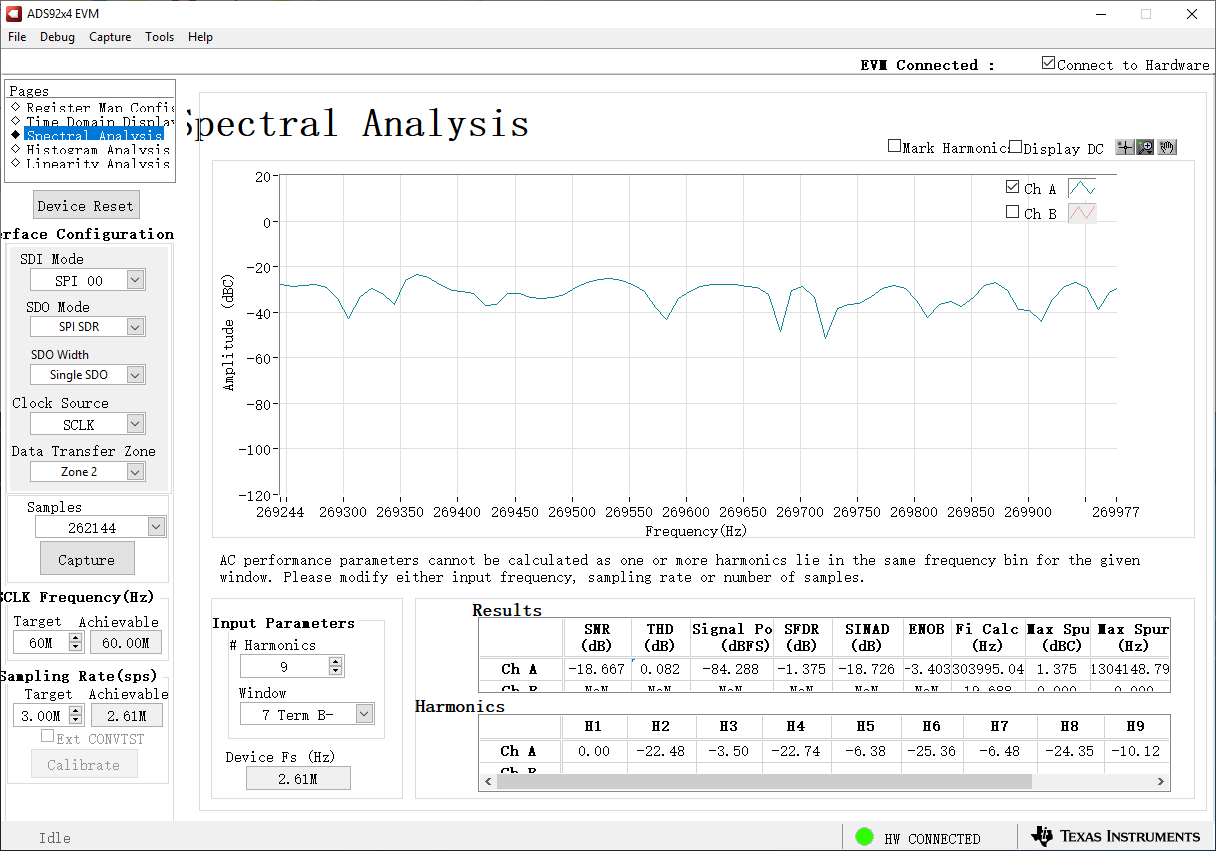
Task: Open the Ch A plot line style icon
Action: tap(1080, 187)
